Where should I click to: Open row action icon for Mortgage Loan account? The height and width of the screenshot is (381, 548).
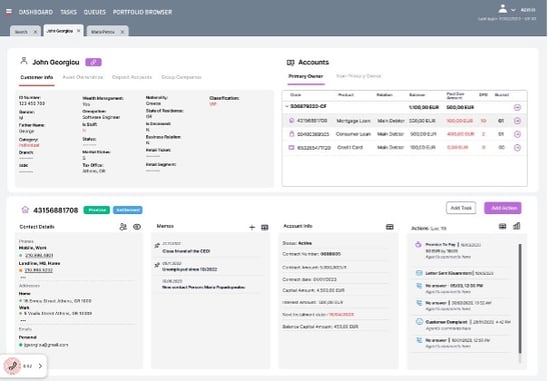click(517, 121)
